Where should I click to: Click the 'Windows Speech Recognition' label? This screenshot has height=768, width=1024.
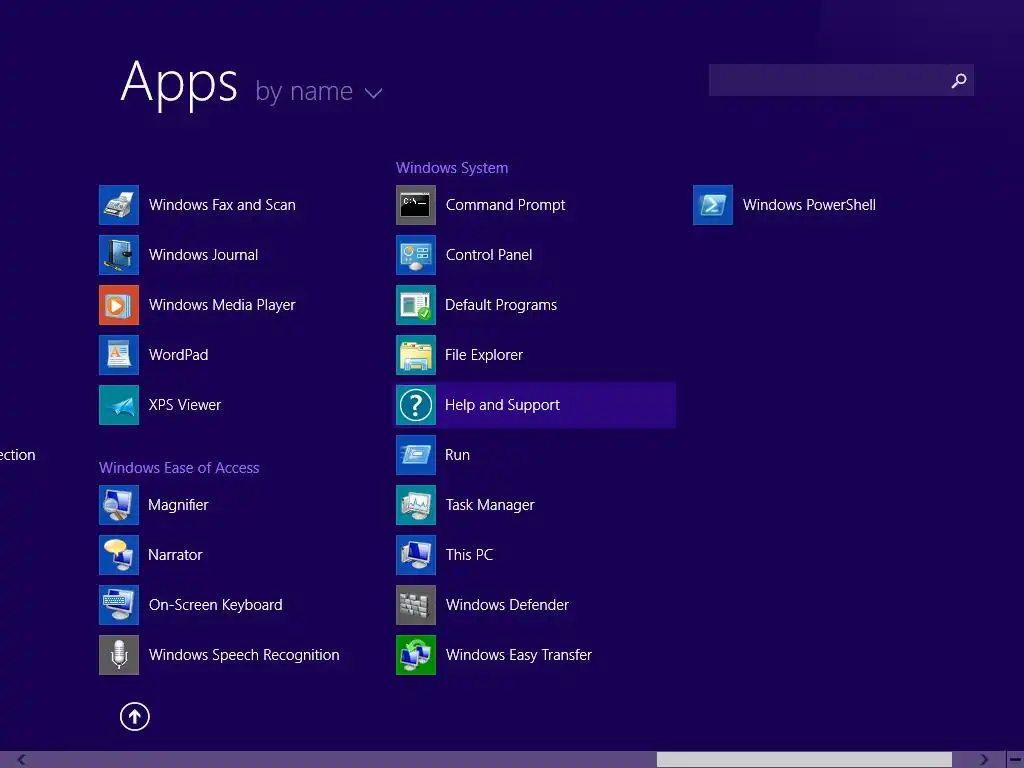[x=244, y=655]
